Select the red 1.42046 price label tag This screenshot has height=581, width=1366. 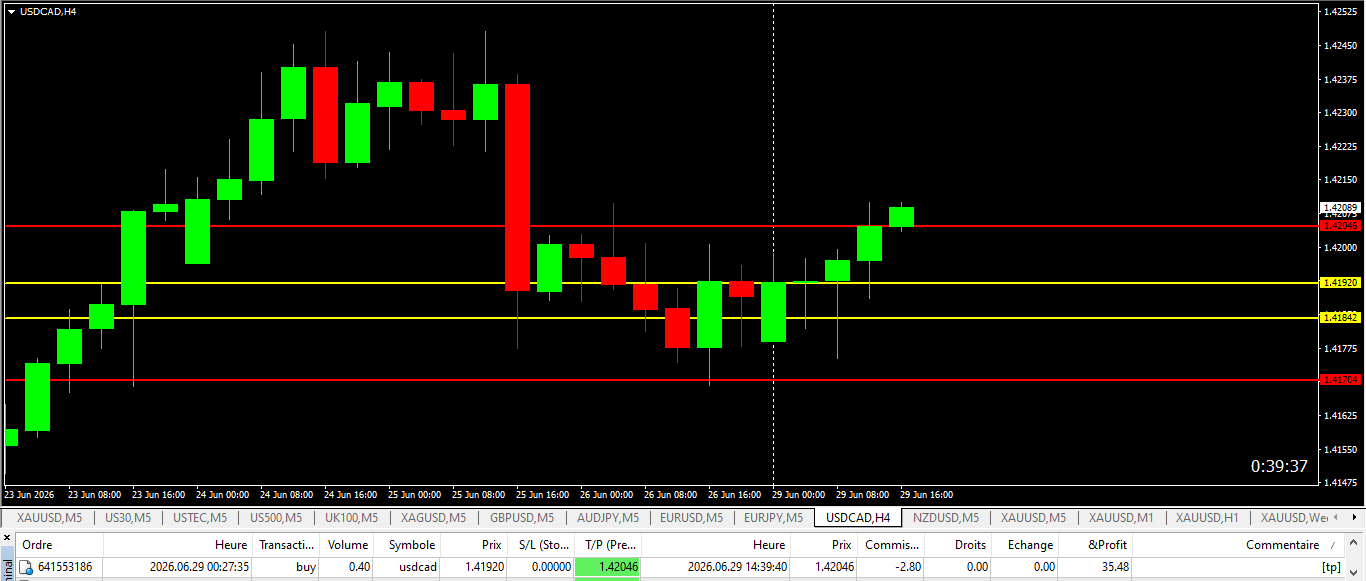[1341, 226]
